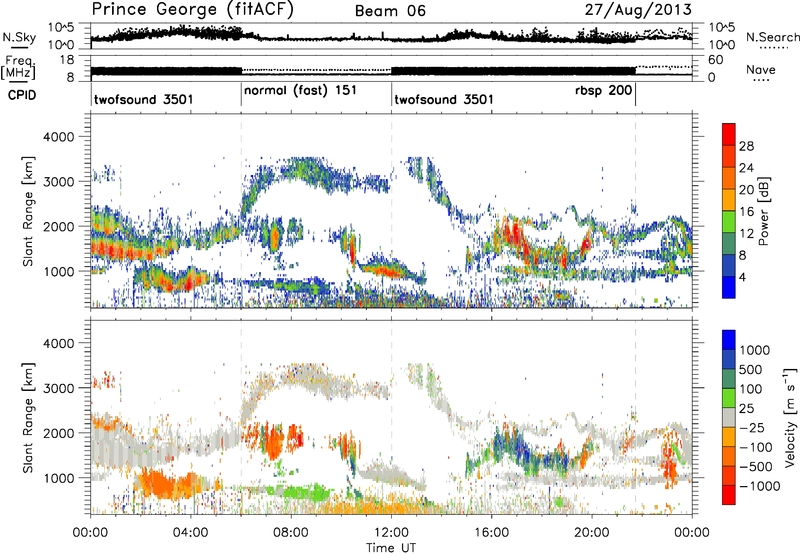Click the 'Nave' legend label

pos(760,69)
